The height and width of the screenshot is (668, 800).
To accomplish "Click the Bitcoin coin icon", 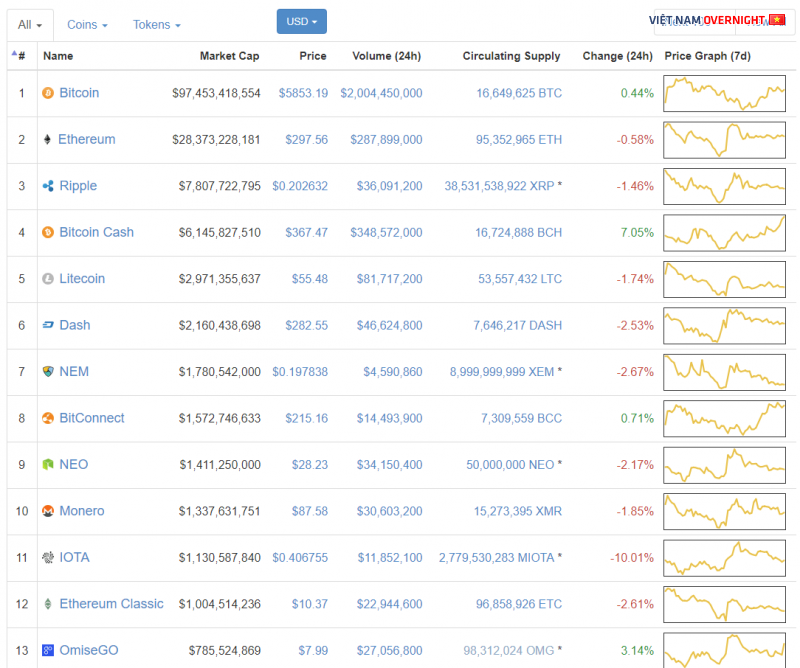I will pyautogui.click(x=48, y=93).
